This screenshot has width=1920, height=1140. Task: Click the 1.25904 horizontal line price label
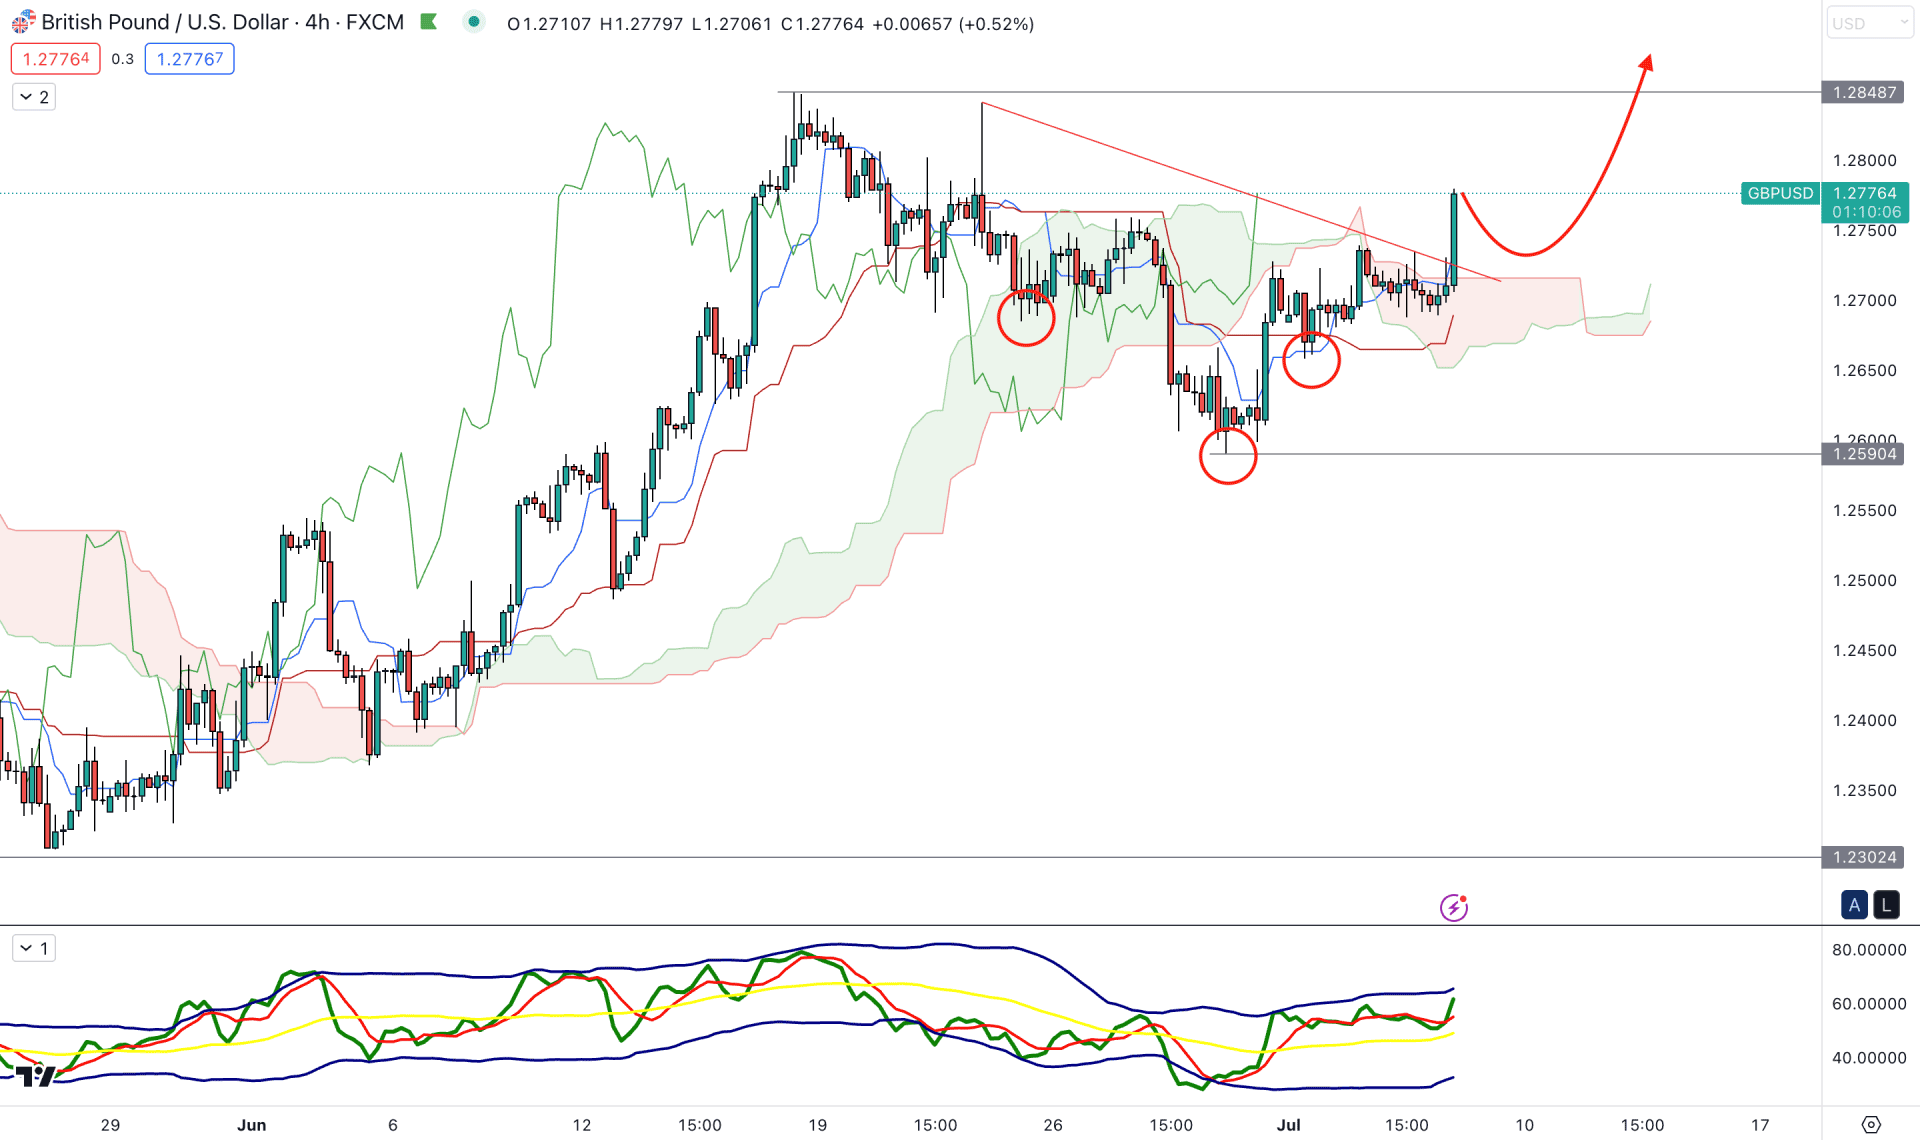[x=1865, y=454]
